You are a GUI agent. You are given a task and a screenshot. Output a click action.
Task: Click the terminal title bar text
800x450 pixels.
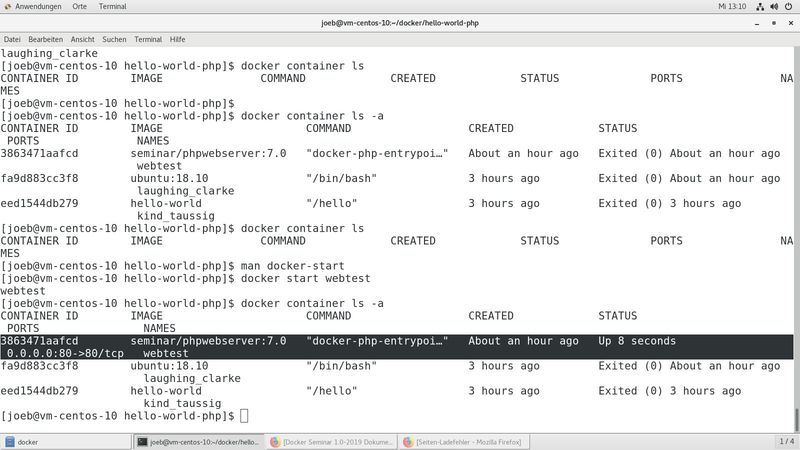coord(399,23)
